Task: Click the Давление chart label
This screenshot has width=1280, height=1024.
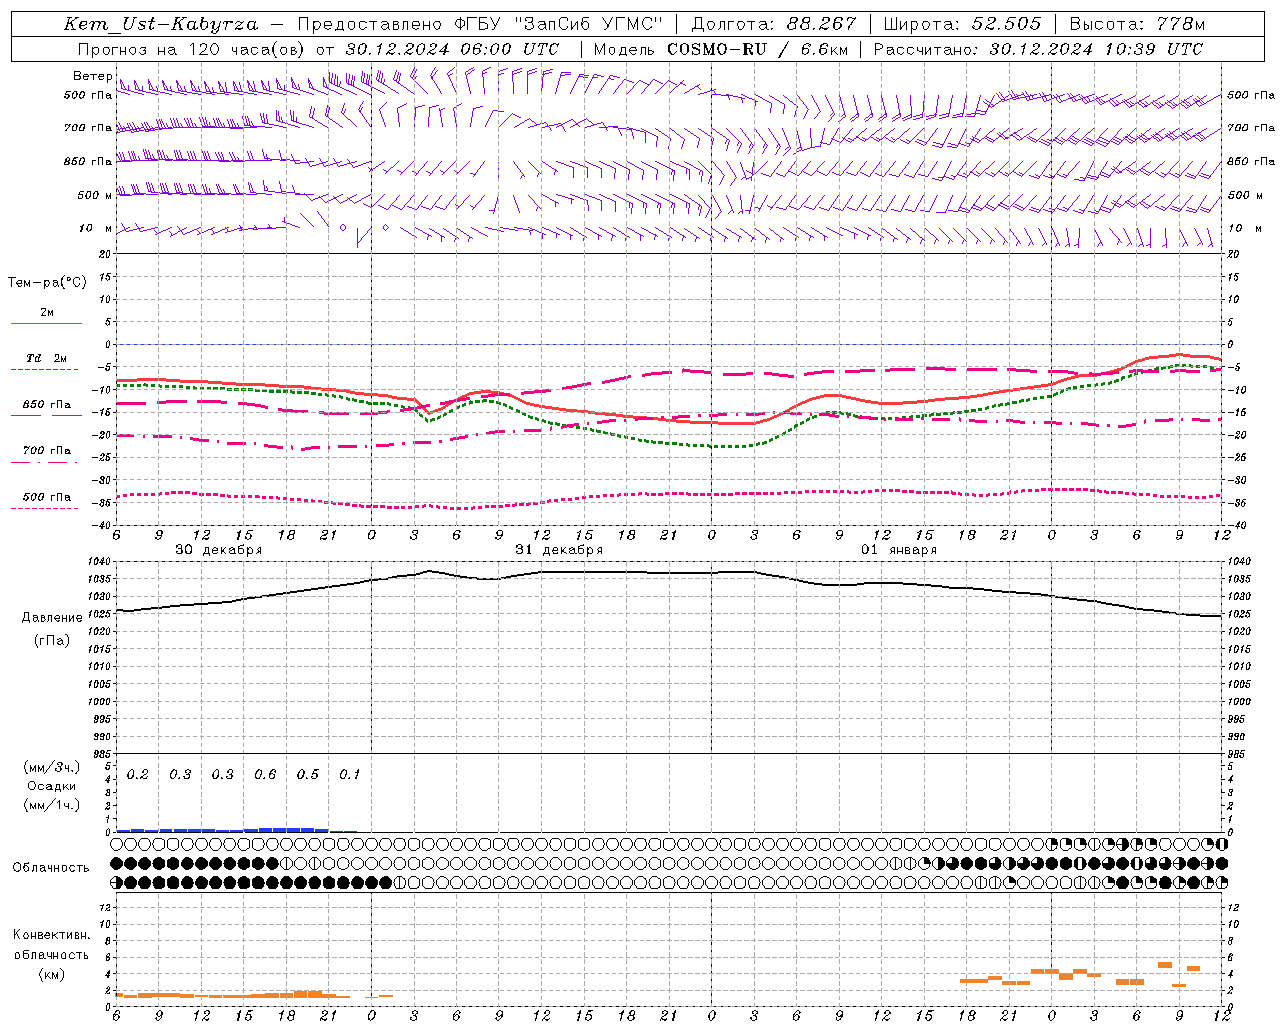Action: 52,618
